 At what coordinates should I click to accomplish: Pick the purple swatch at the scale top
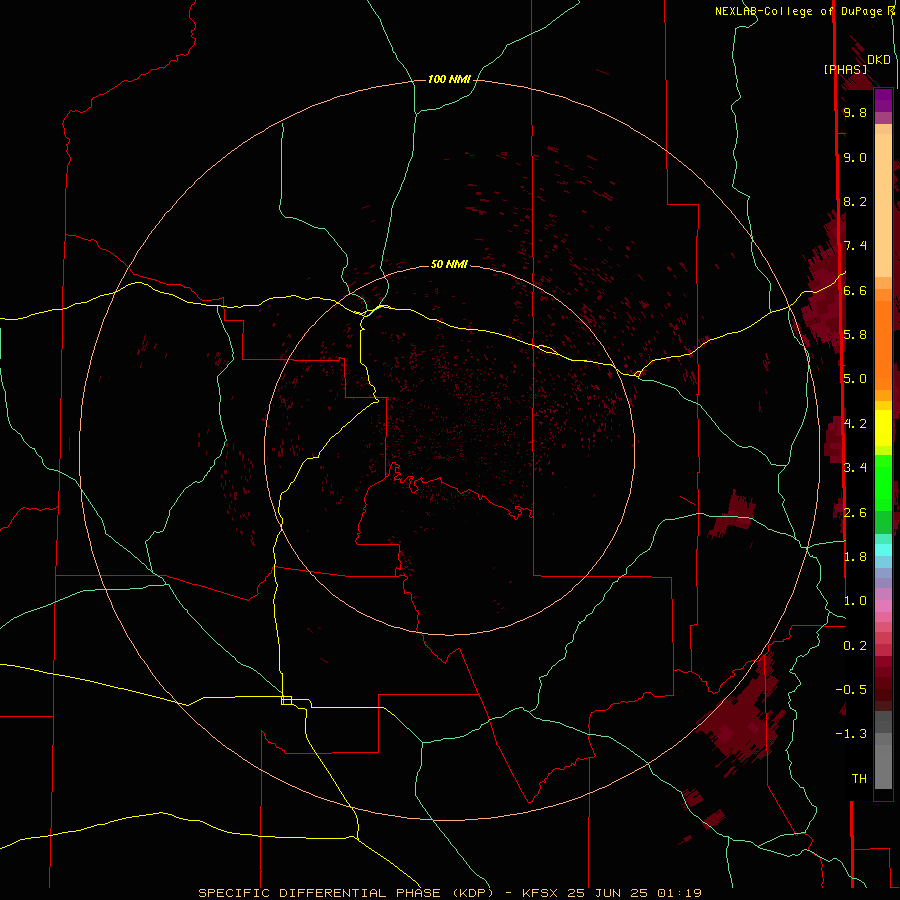pyautogui.click(x=883, y=100)
